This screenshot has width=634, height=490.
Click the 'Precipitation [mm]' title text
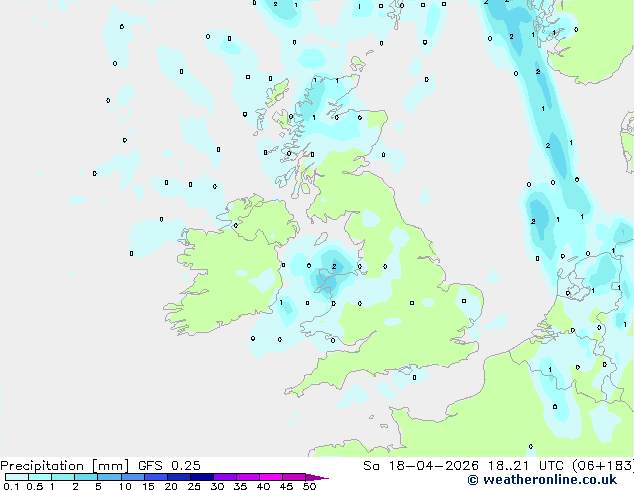pyautogui.click(x=65, y=466)
